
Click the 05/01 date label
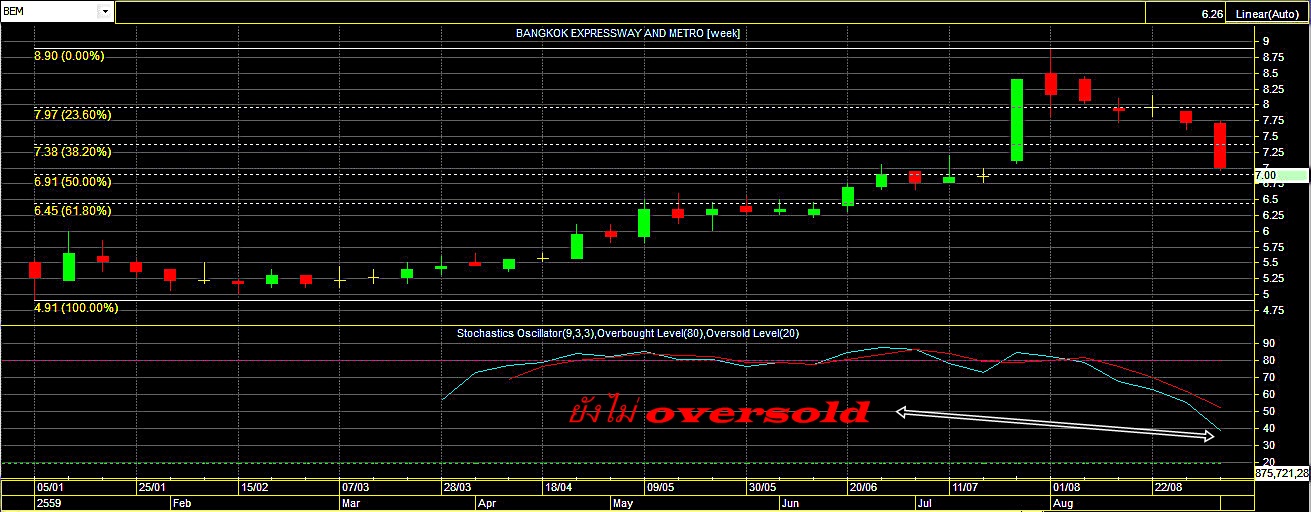pyautogui.click(x=51, y=487)
